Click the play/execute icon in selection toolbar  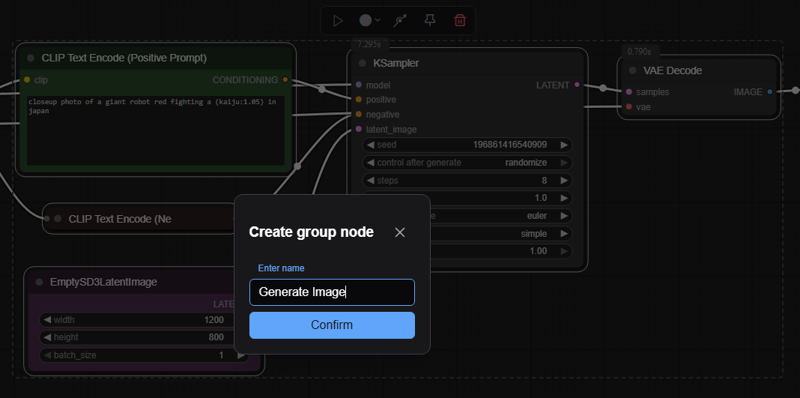[x=337, y=20]
